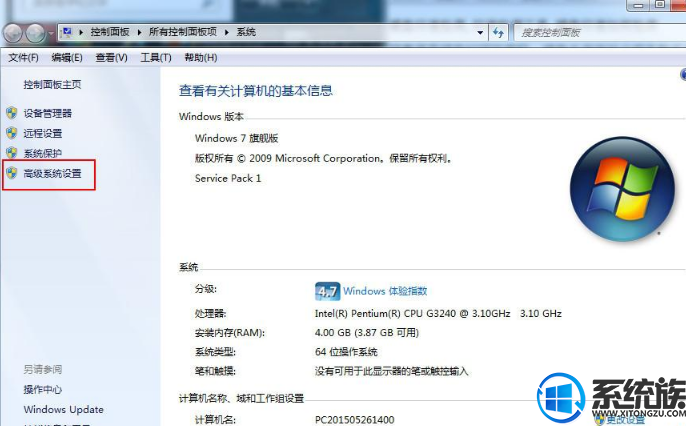This screenshot has height=426, width=686.
Task: Click 控制面板 breadcrumb in address bar
Action: pyautogui.click(x=110, y=32)
